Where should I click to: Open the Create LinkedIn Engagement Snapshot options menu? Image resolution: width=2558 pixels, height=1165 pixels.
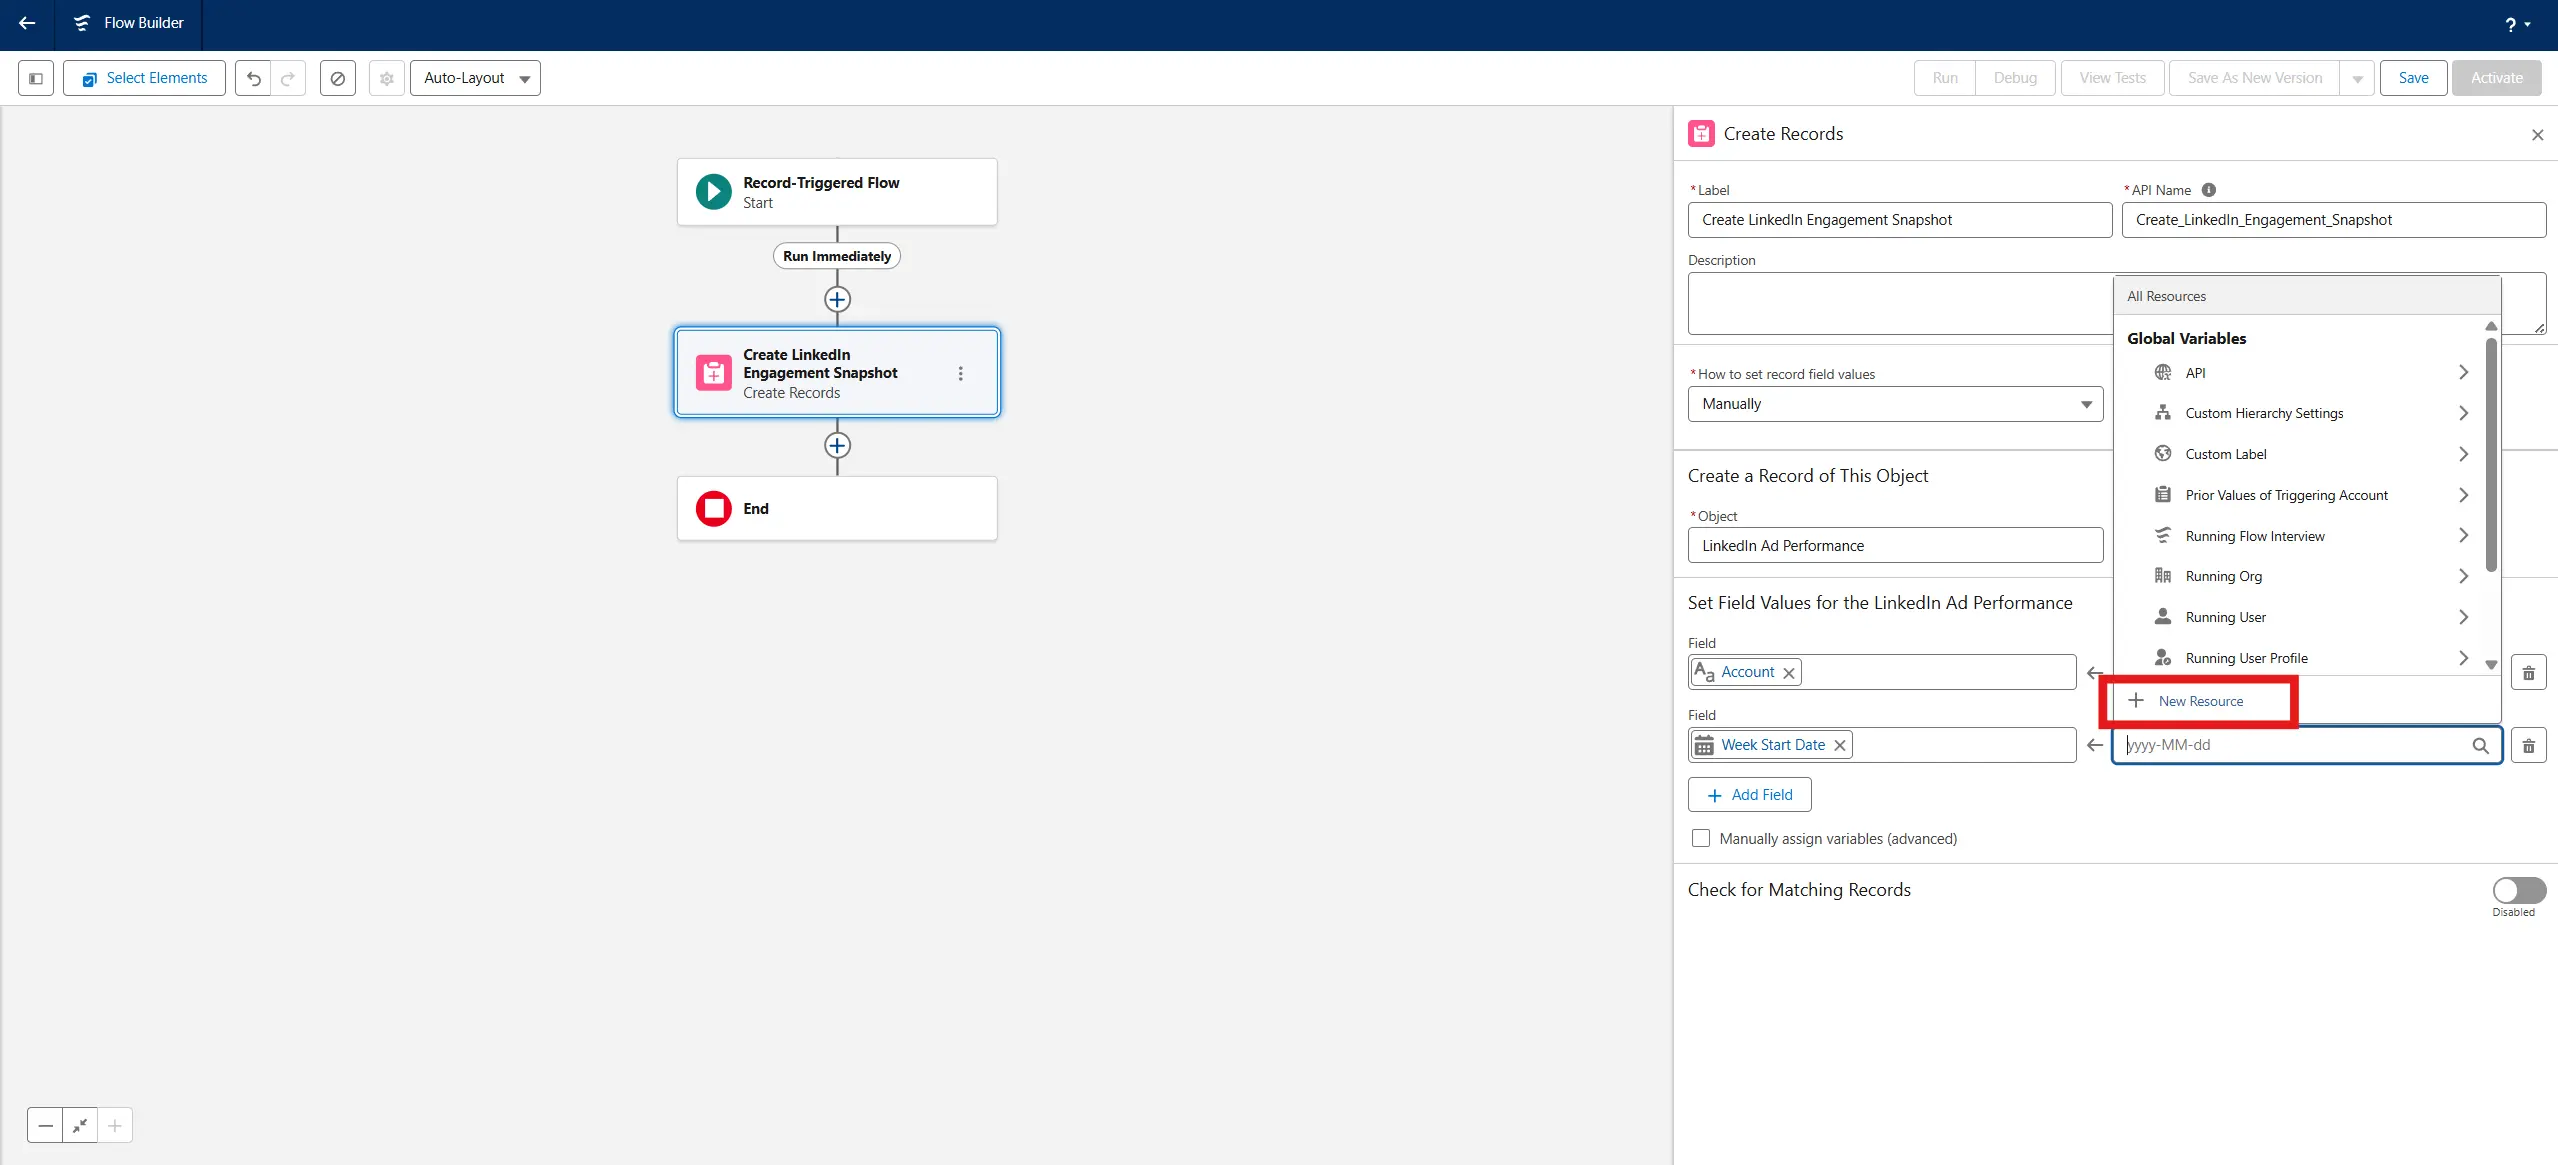960,373
